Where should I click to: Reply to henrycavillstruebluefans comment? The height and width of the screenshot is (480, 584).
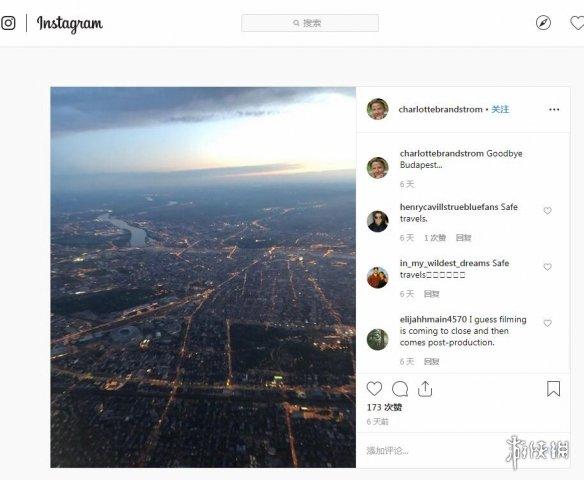tap(464, 238)
